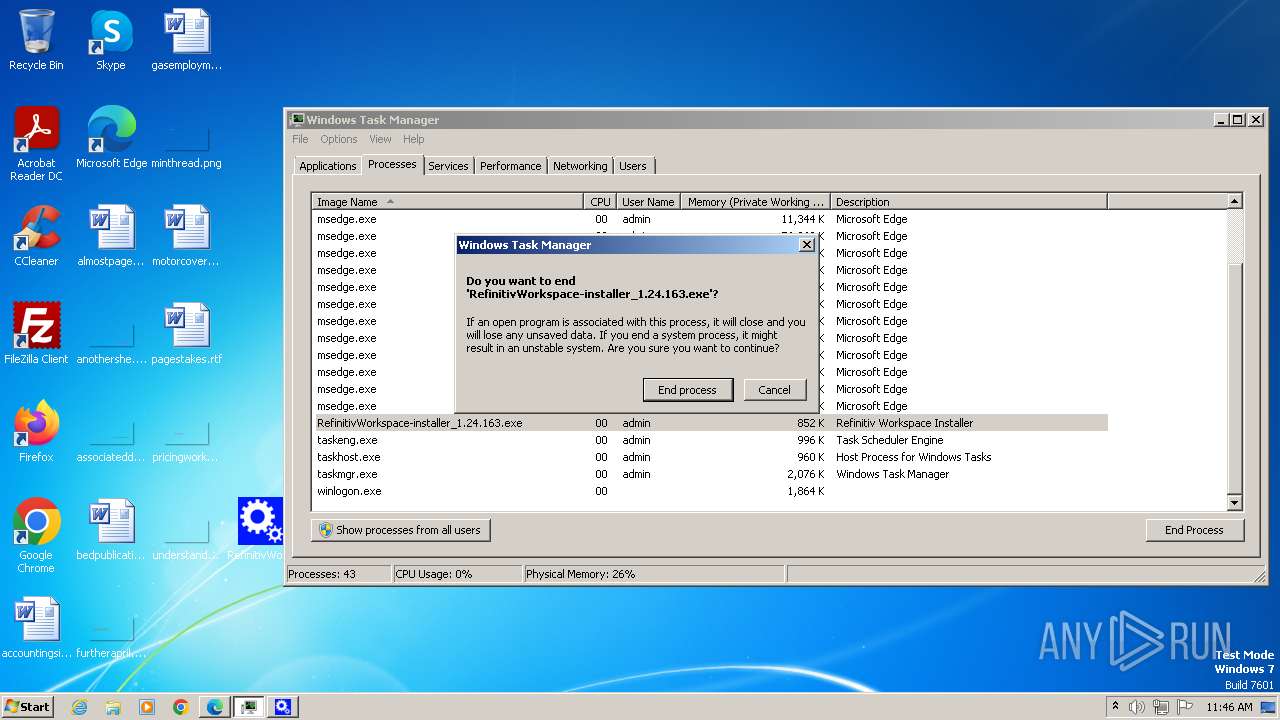
Task: Select the motorcover Word document icon
Action: [186, 235]
